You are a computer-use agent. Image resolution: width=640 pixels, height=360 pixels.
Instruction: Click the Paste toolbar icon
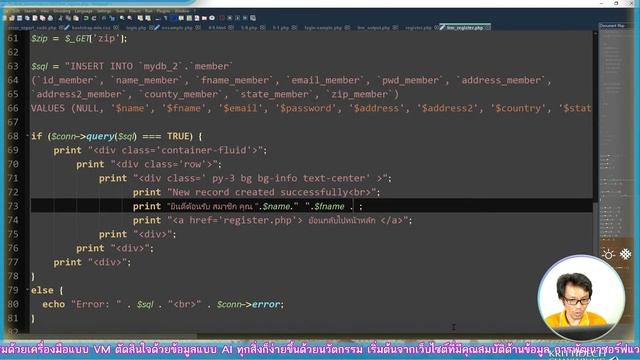tap(76, 18)
